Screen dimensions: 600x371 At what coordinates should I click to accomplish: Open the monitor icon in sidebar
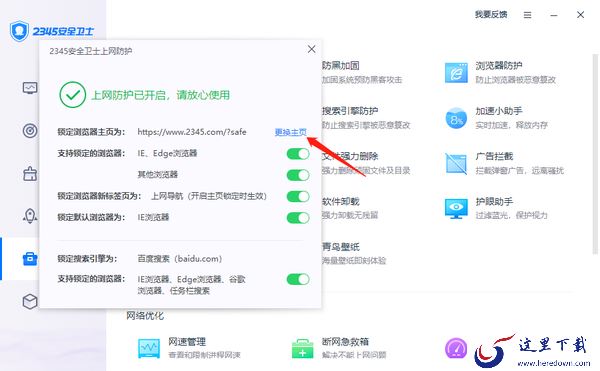30,88
